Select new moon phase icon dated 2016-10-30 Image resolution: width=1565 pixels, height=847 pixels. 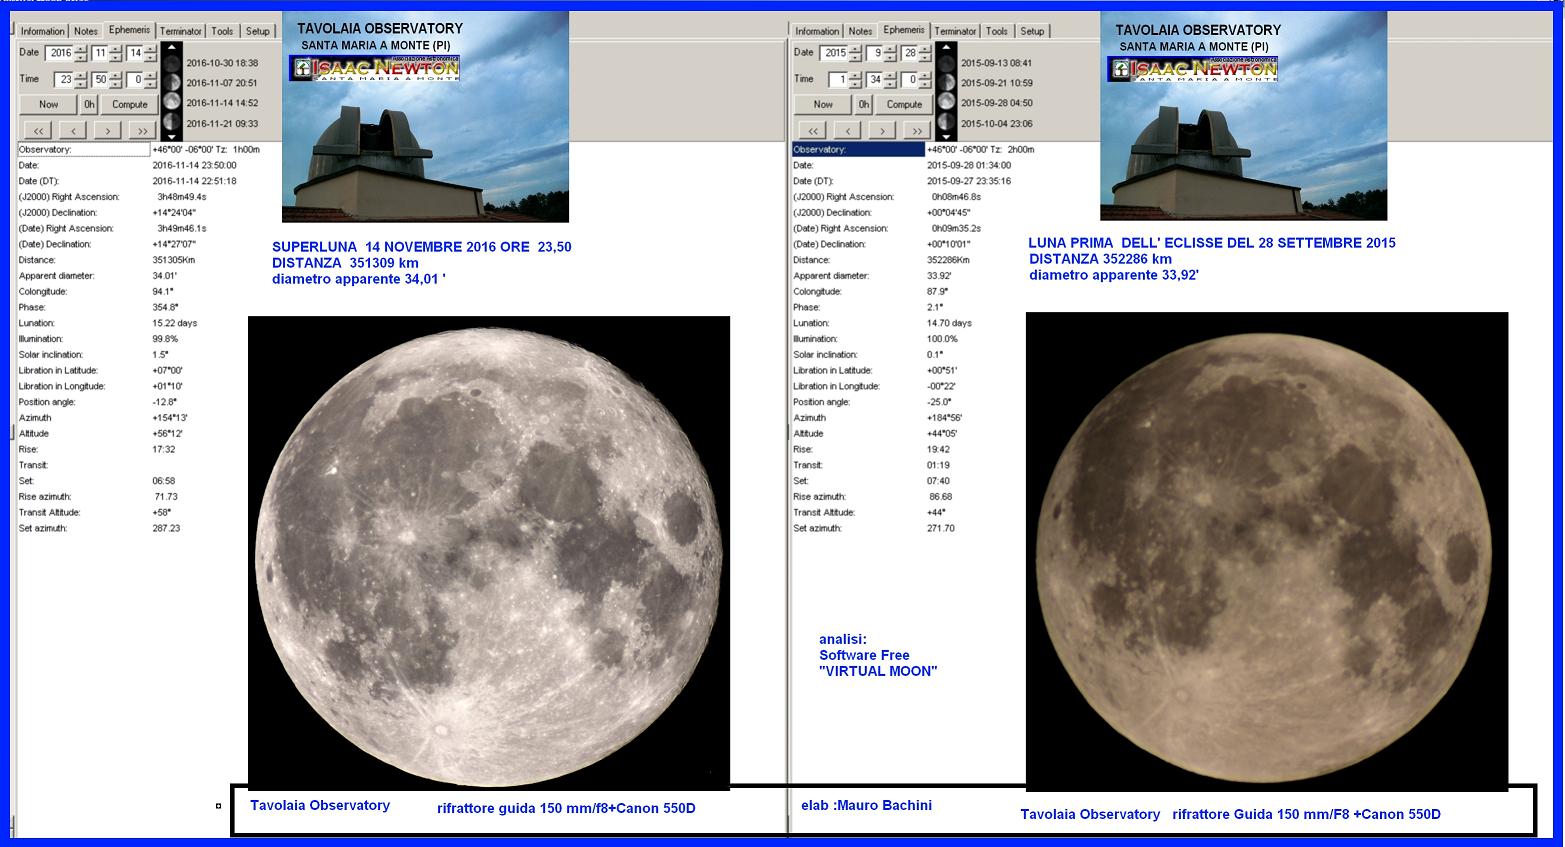pyautogui.click(x=172, y=64)
